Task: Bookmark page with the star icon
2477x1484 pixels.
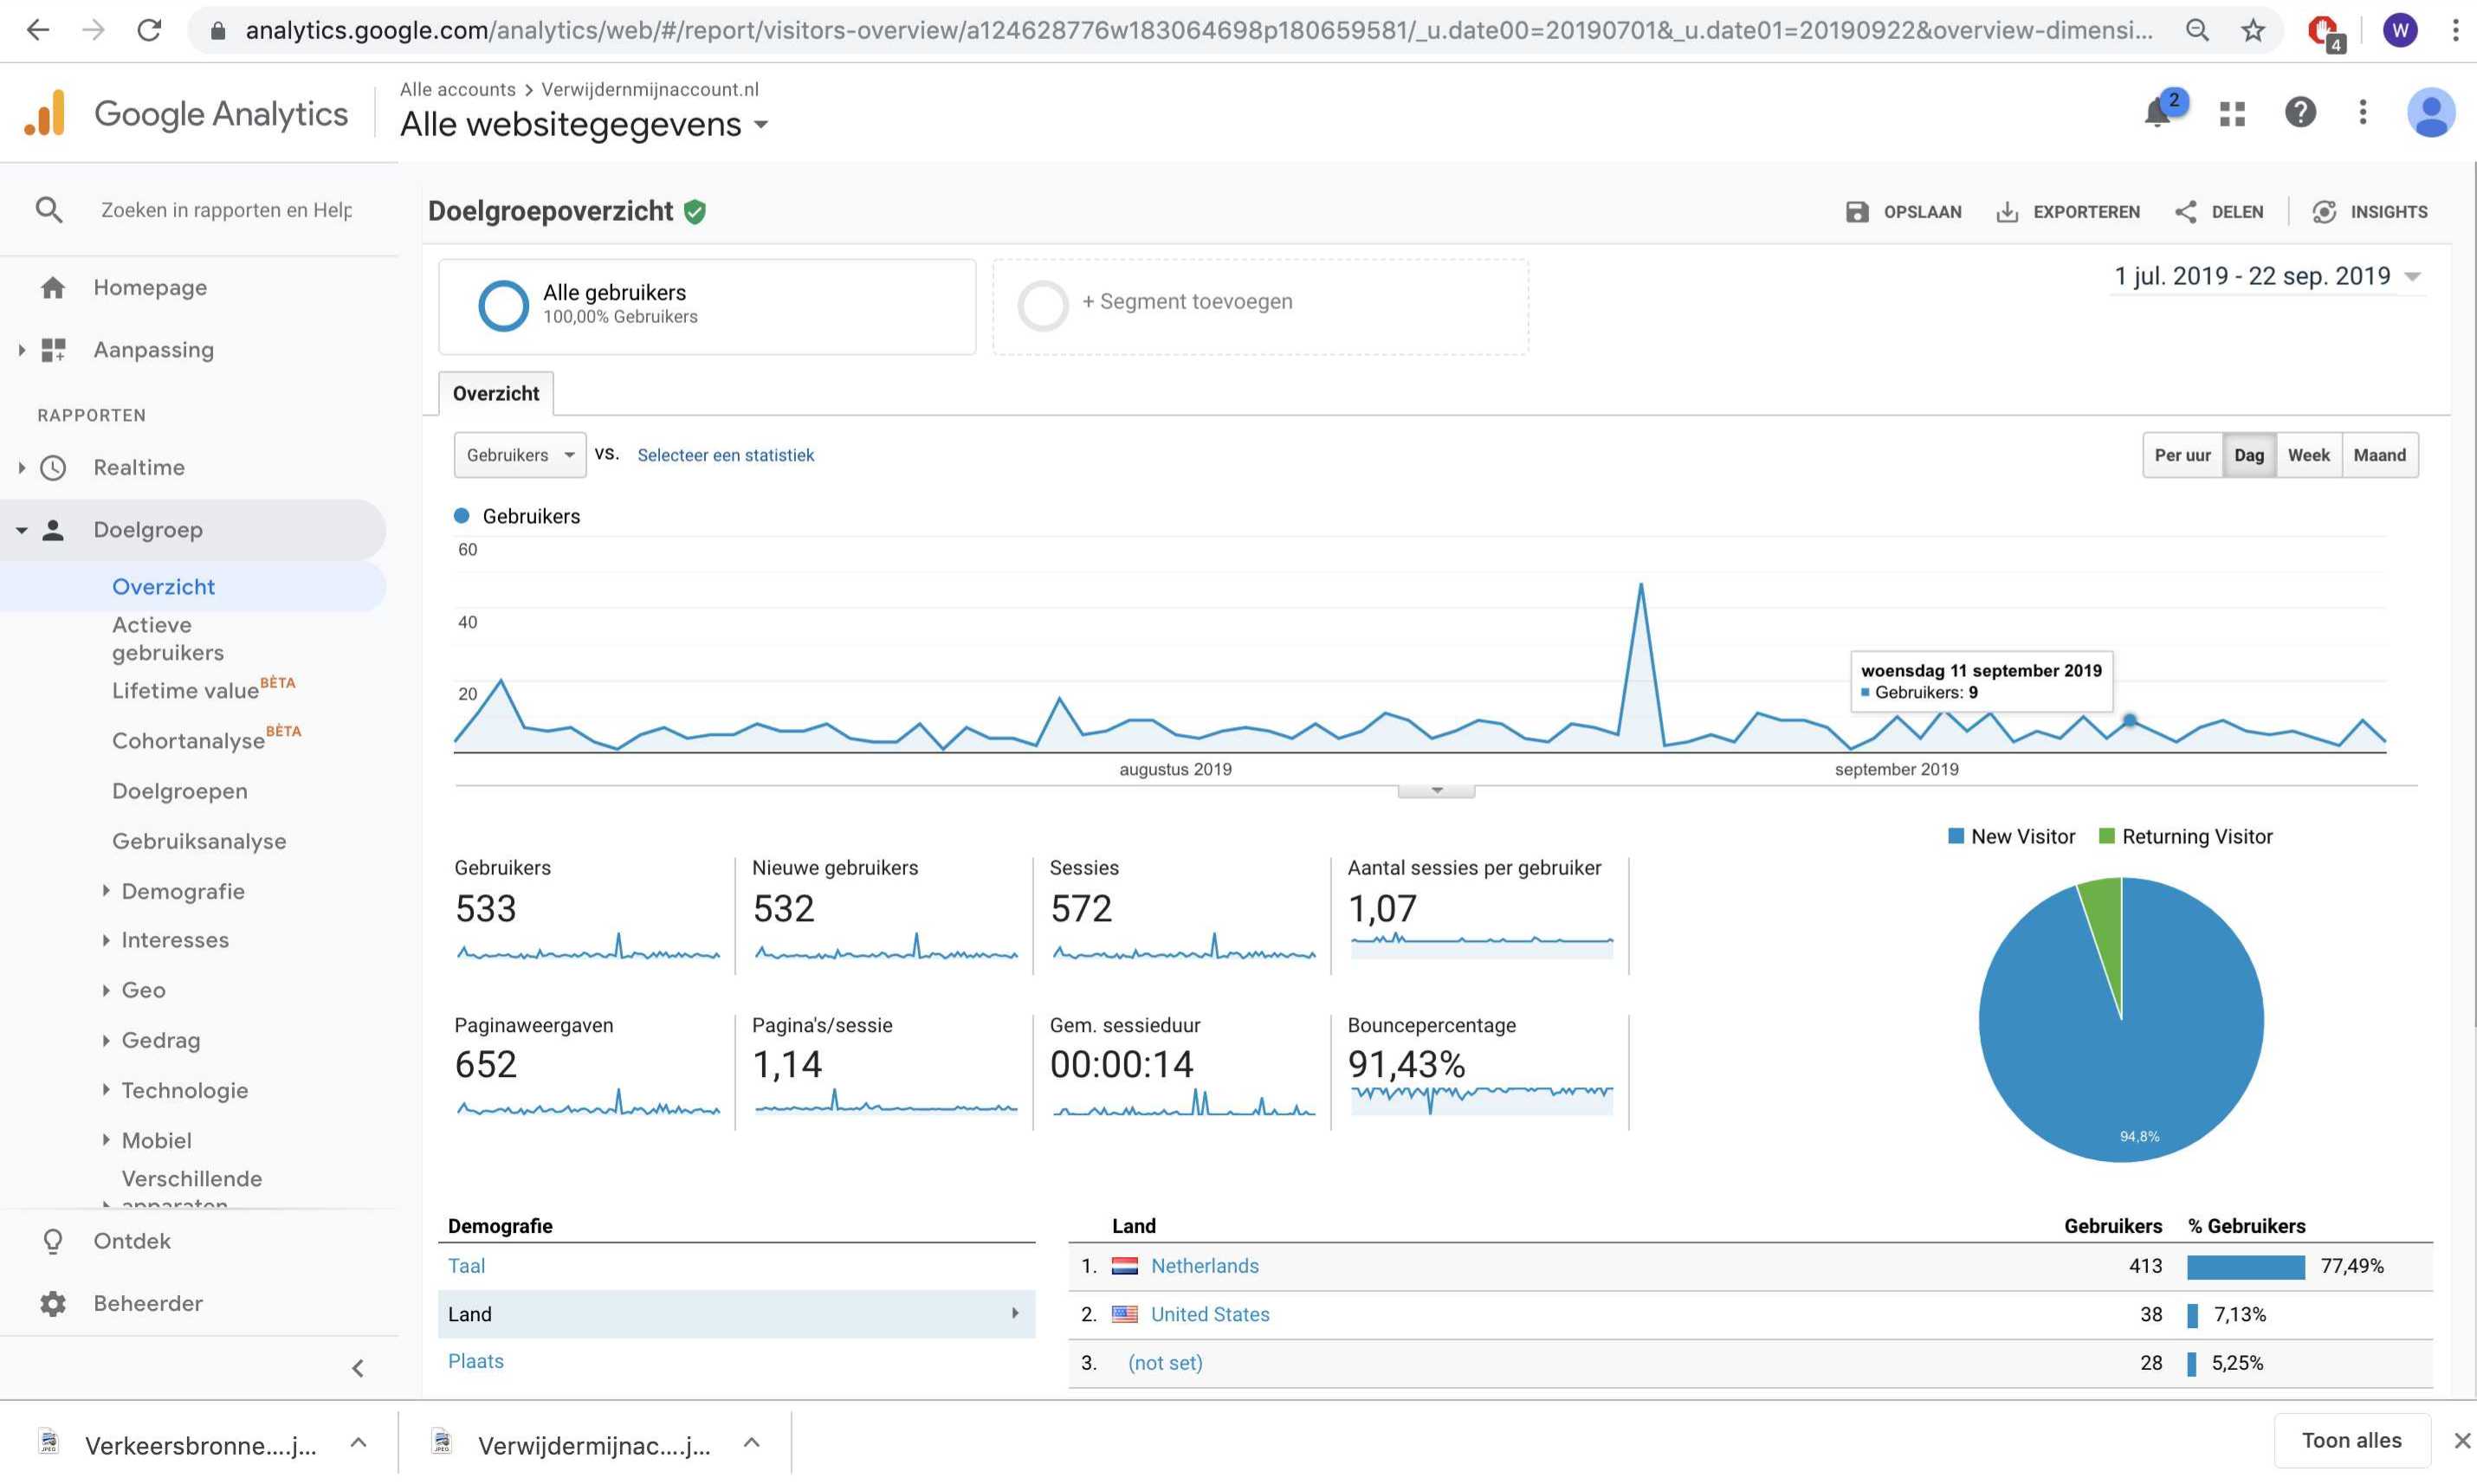Action: tap(2252, 31)
